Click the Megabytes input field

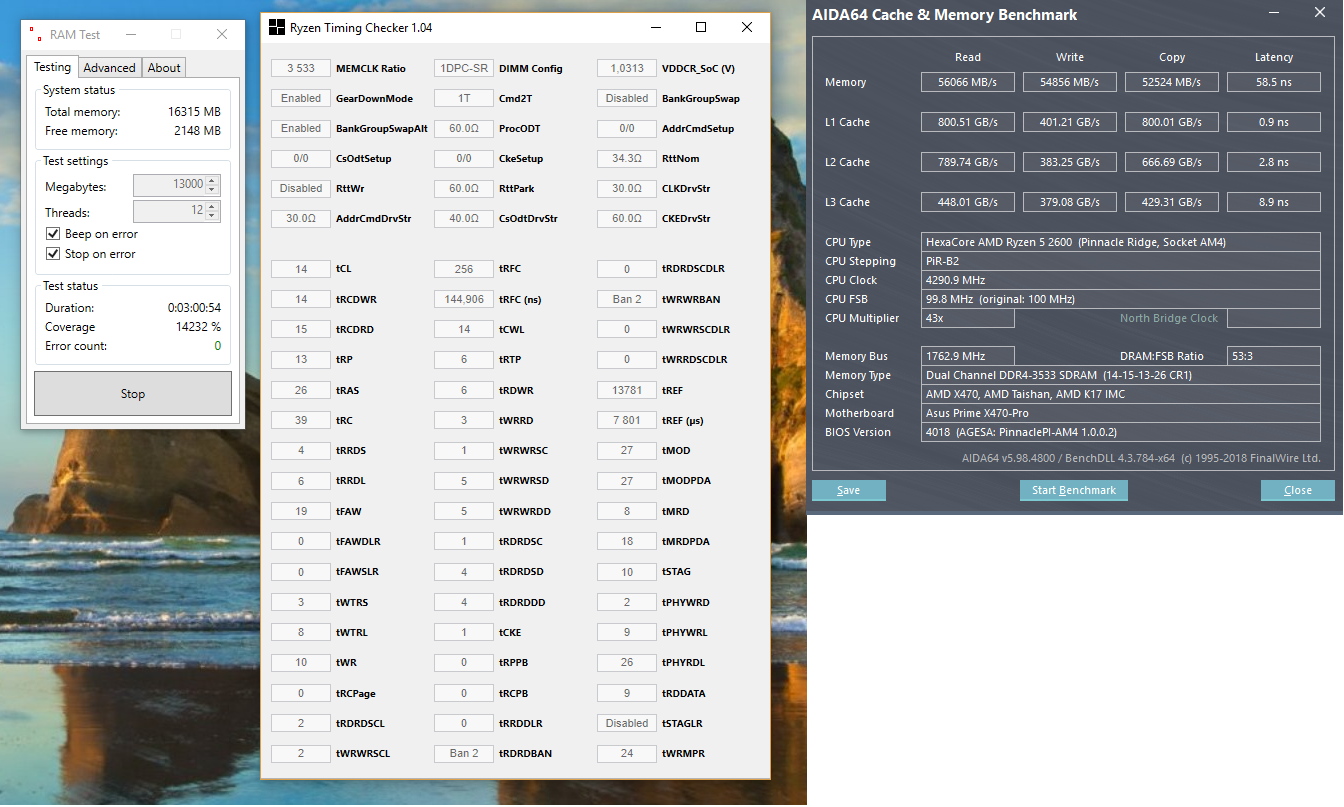169,185
